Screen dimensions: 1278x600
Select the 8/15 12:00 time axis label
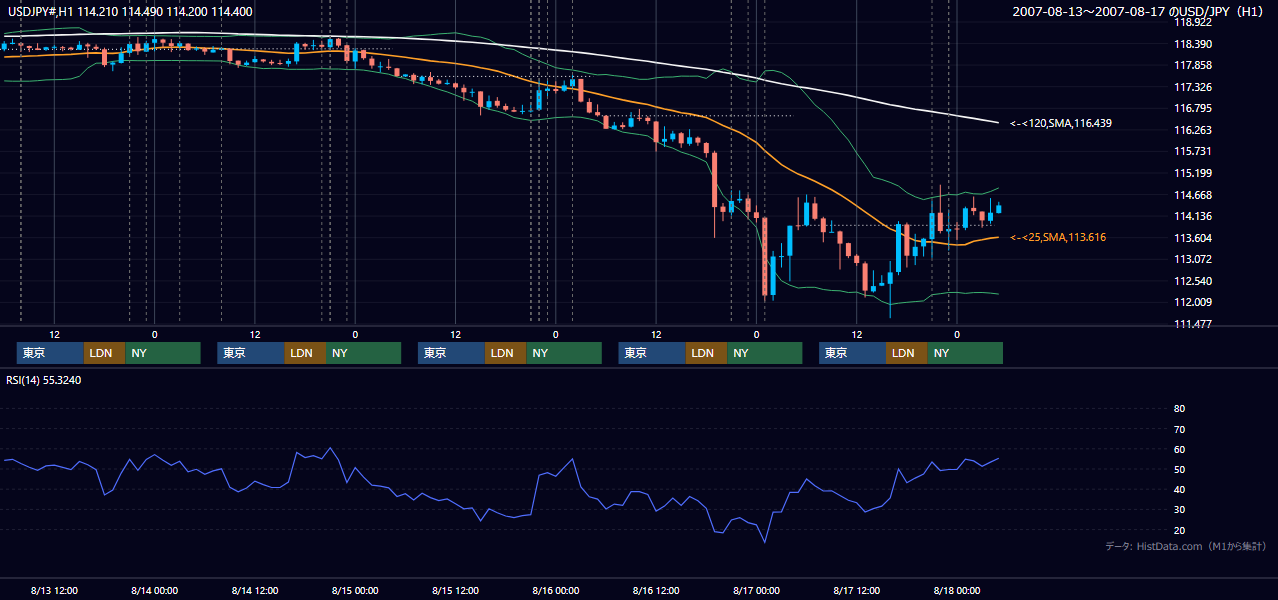pos(456,590)
